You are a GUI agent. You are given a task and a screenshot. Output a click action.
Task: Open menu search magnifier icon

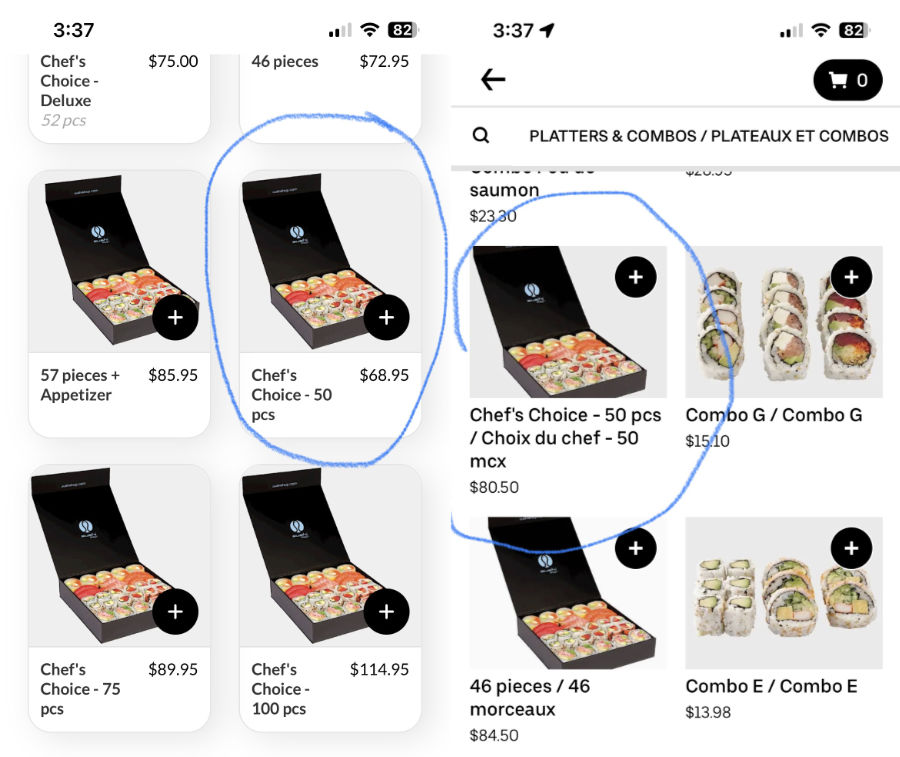480,135
